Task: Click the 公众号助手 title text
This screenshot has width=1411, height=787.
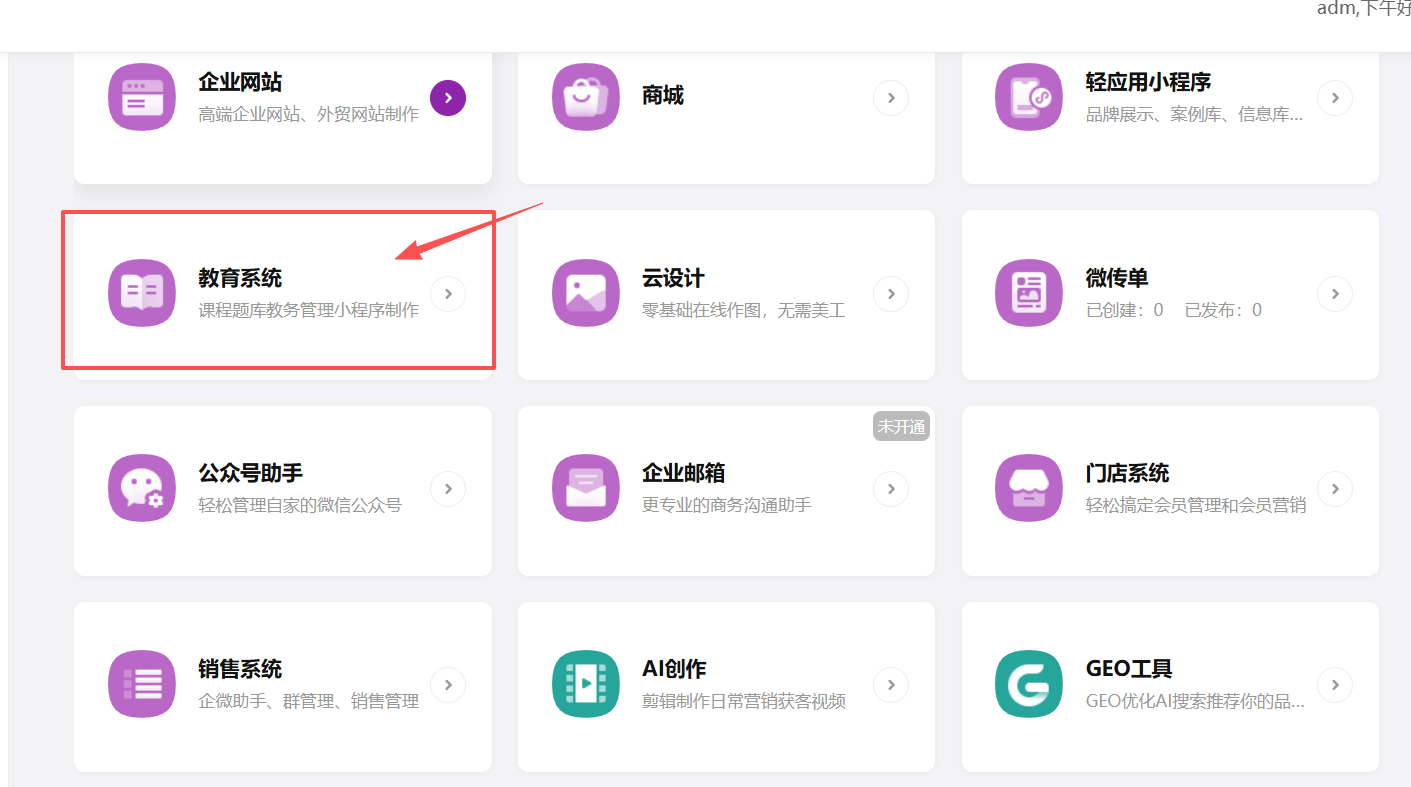Action: click(251, 473)
